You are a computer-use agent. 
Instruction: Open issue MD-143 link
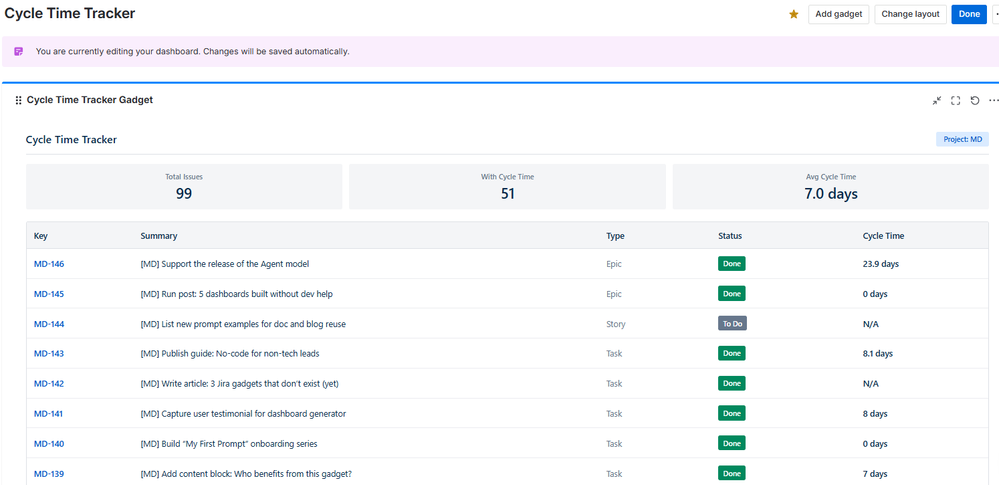(x=49, y=353)
